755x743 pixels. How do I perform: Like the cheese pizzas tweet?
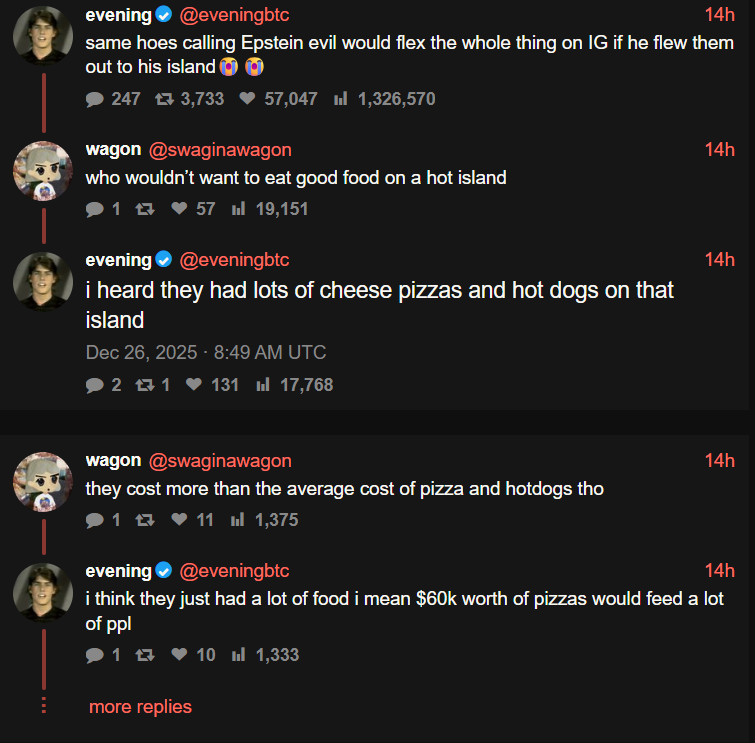click(195, 385)
